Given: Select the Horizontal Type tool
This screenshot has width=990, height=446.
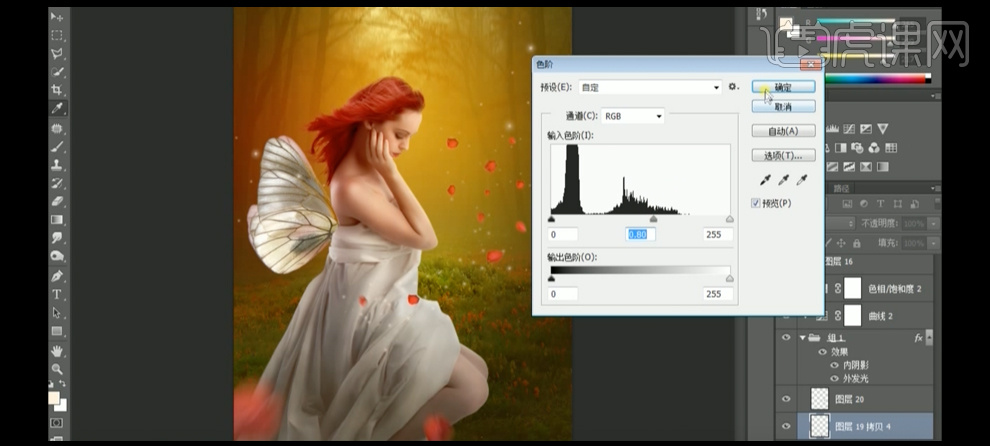Looking at the screenshot, I should coord(57,294).
